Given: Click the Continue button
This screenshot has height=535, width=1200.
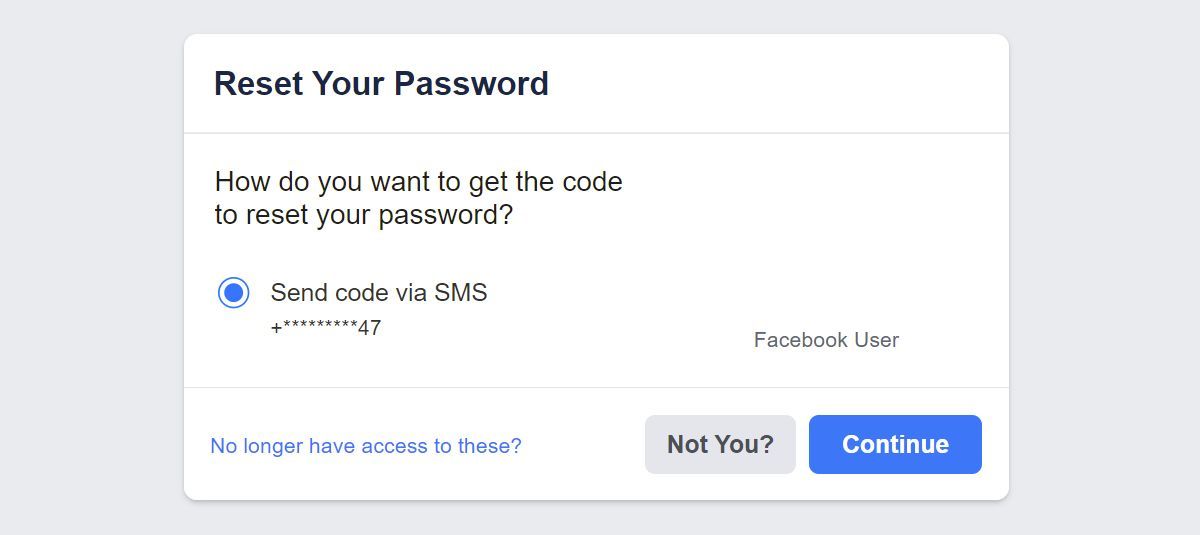Looking at the screenshot, I should coord(895,445).
